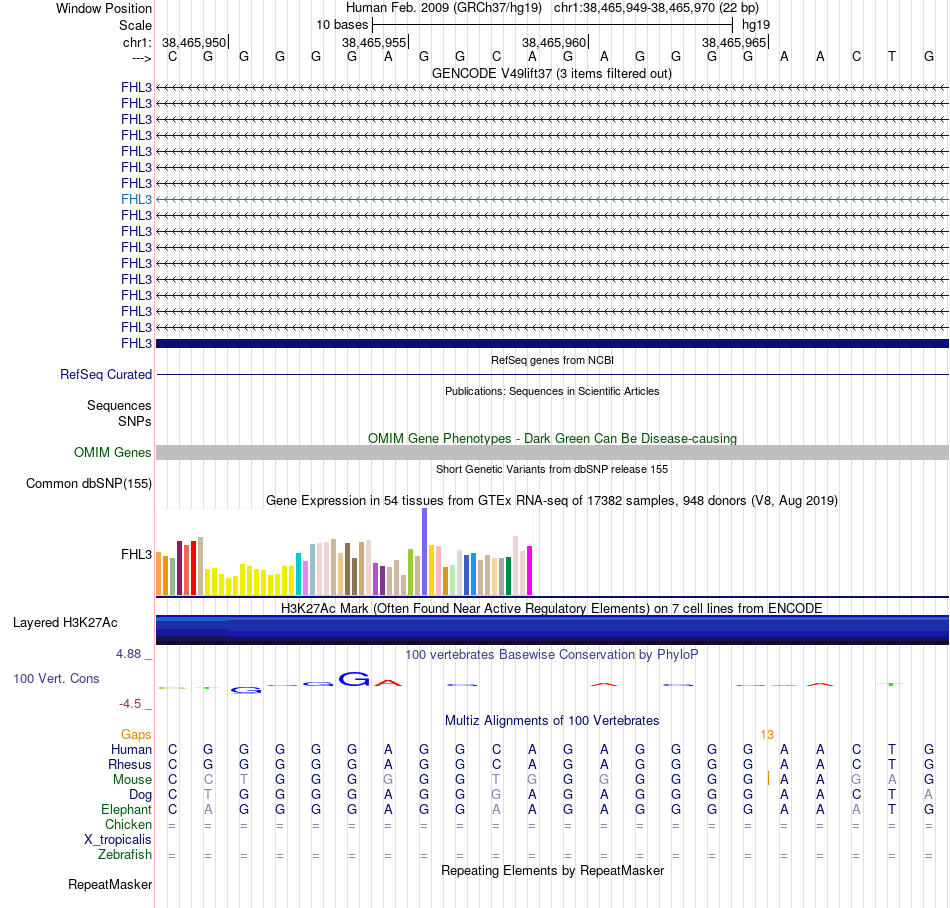Click the Chicken alignment row label

point(128,824)
